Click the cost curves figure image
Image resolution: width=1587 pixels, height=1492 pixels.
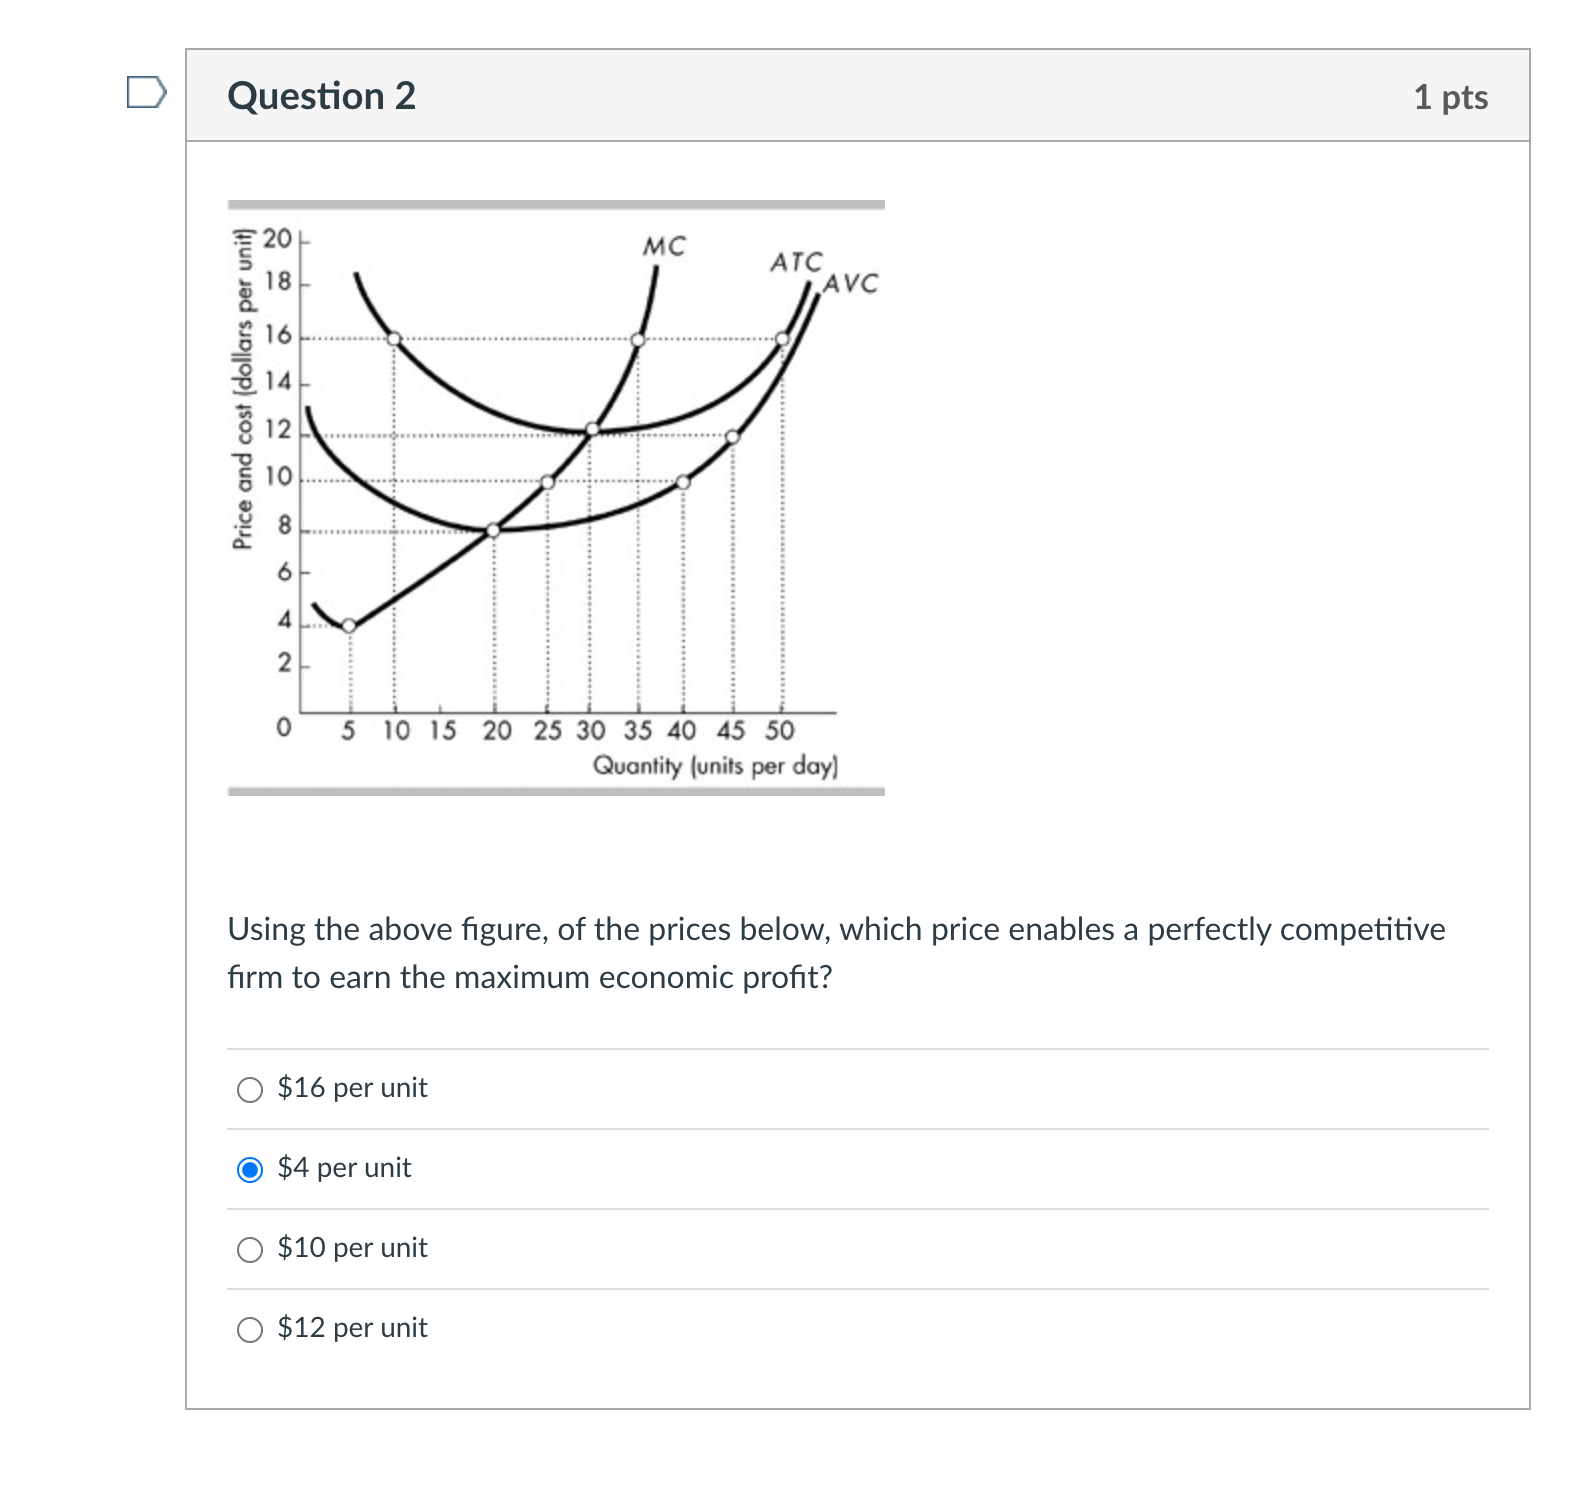[x=557, y=490]
